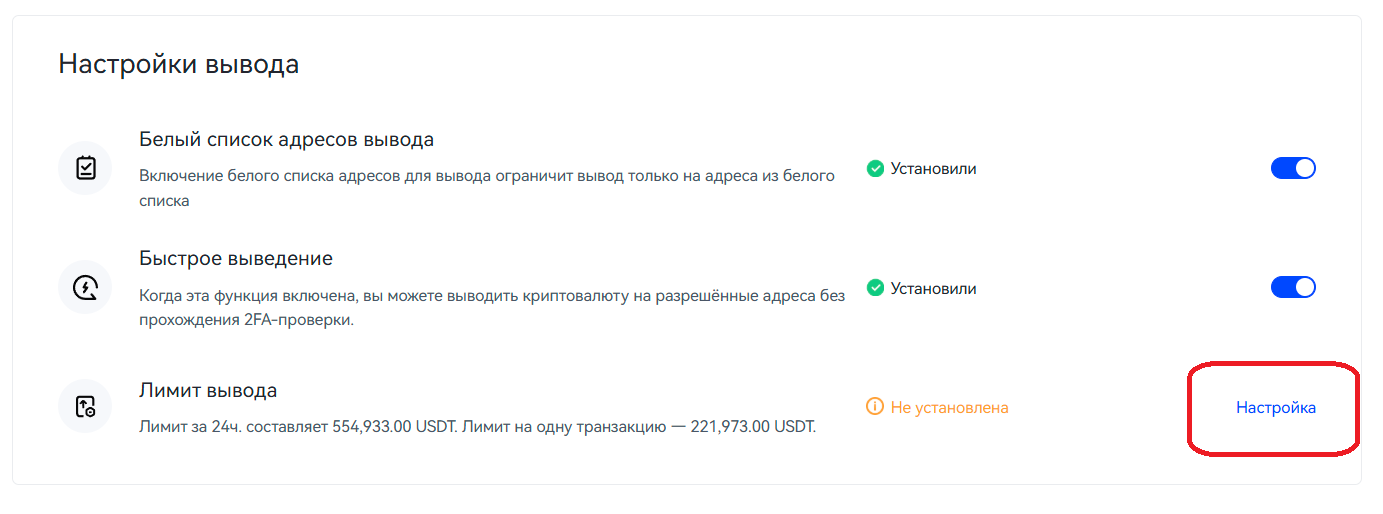Select the Лимит вывода title

pos(208,391)
